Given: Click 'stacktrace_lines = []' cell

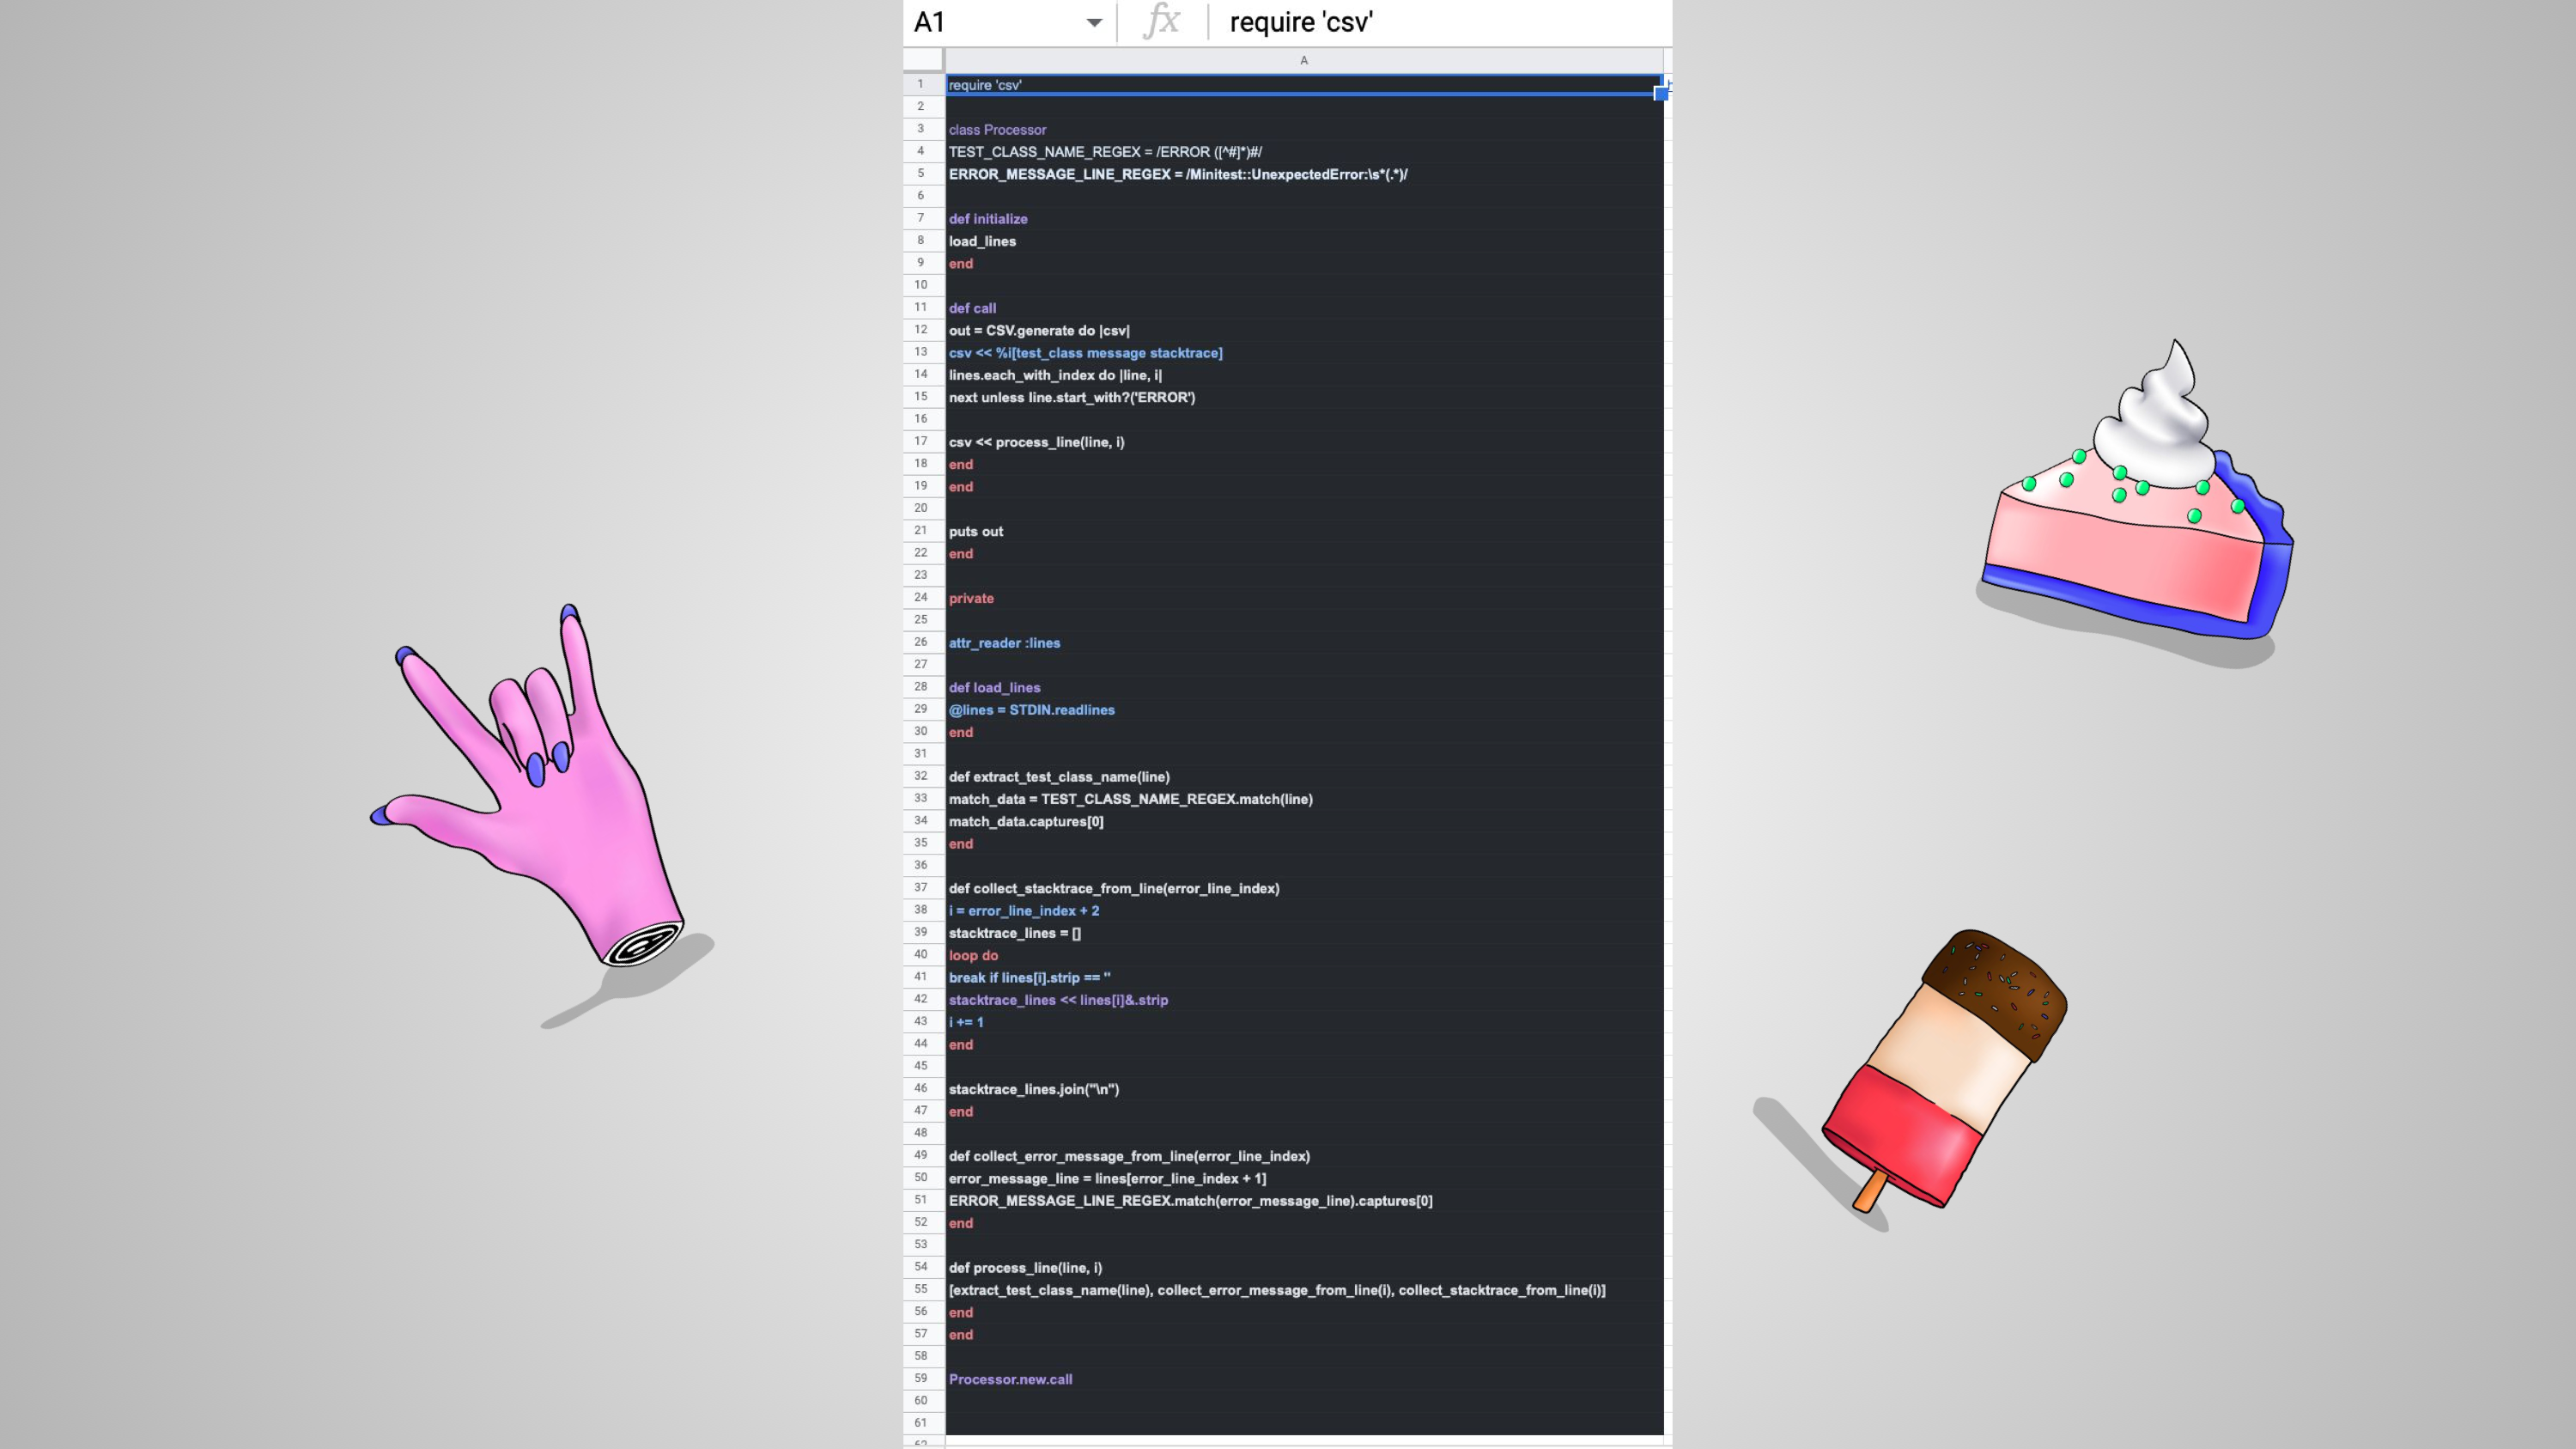Looking at the screenshot, I should [1304, 932].
